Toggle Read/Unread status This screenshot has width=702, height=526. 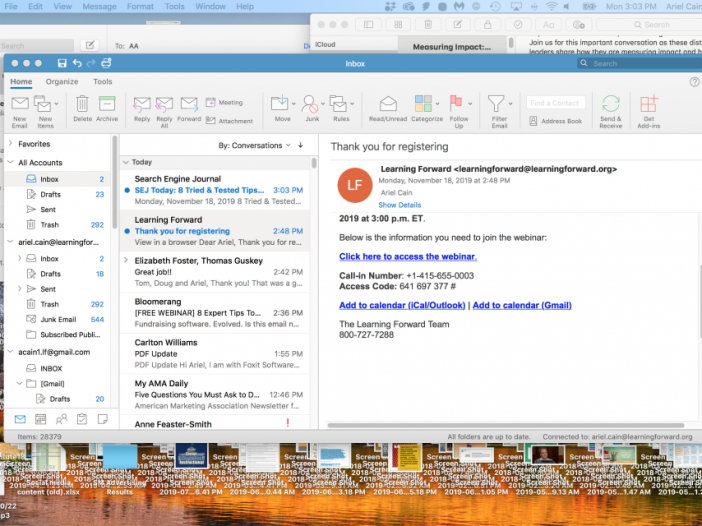(388, 103)
